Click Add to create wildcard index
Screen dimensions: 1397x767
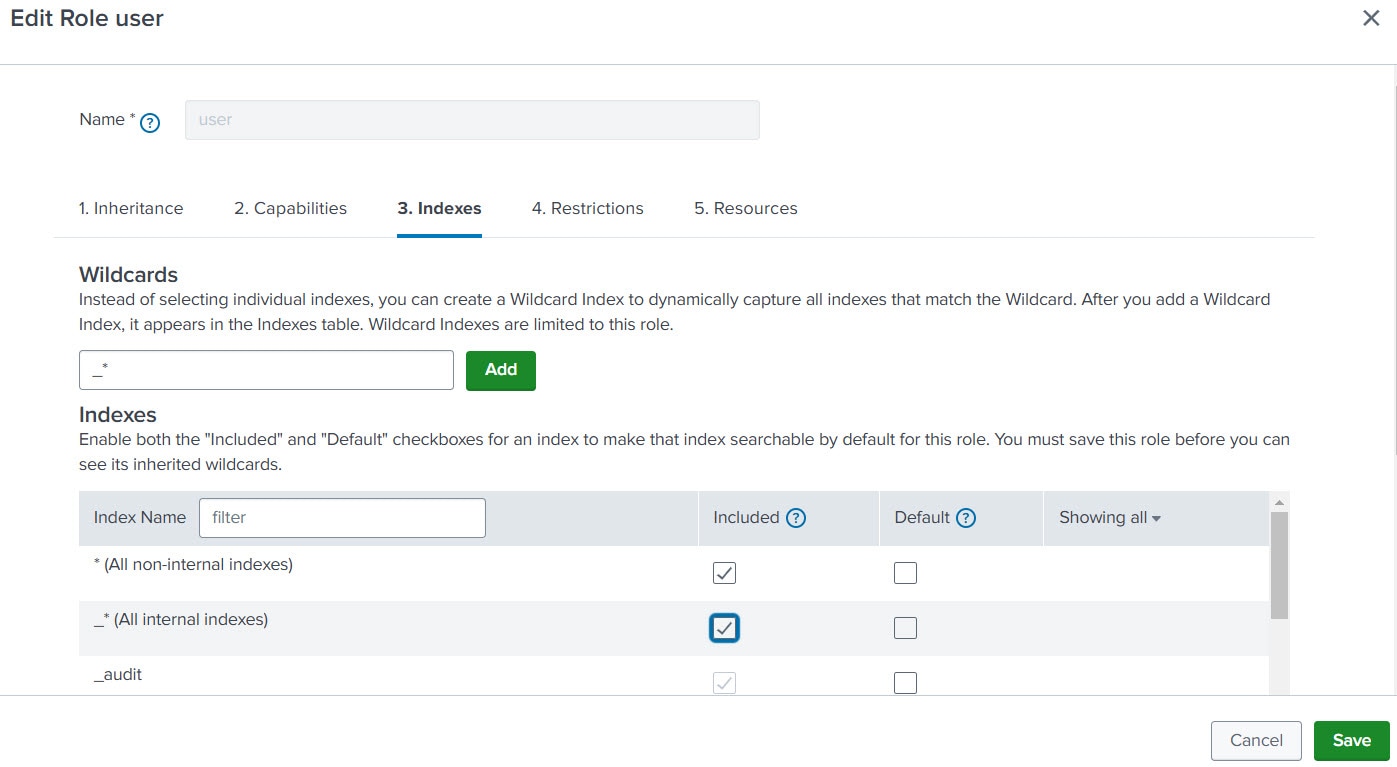pos(500,370)
